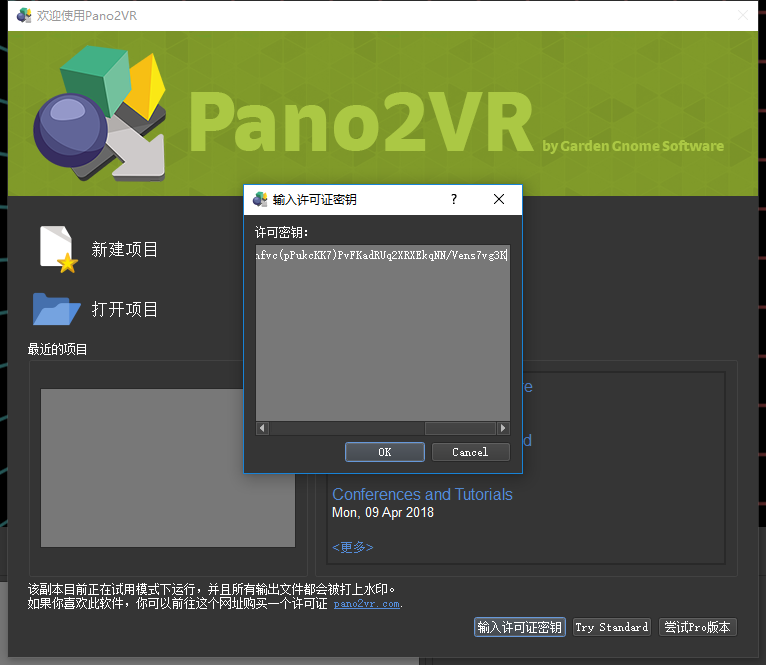The height and width of the screenshot is (665, 766).
Task: Select the Mon, 09 Apr 2018 date text
Action: point(383,512)
